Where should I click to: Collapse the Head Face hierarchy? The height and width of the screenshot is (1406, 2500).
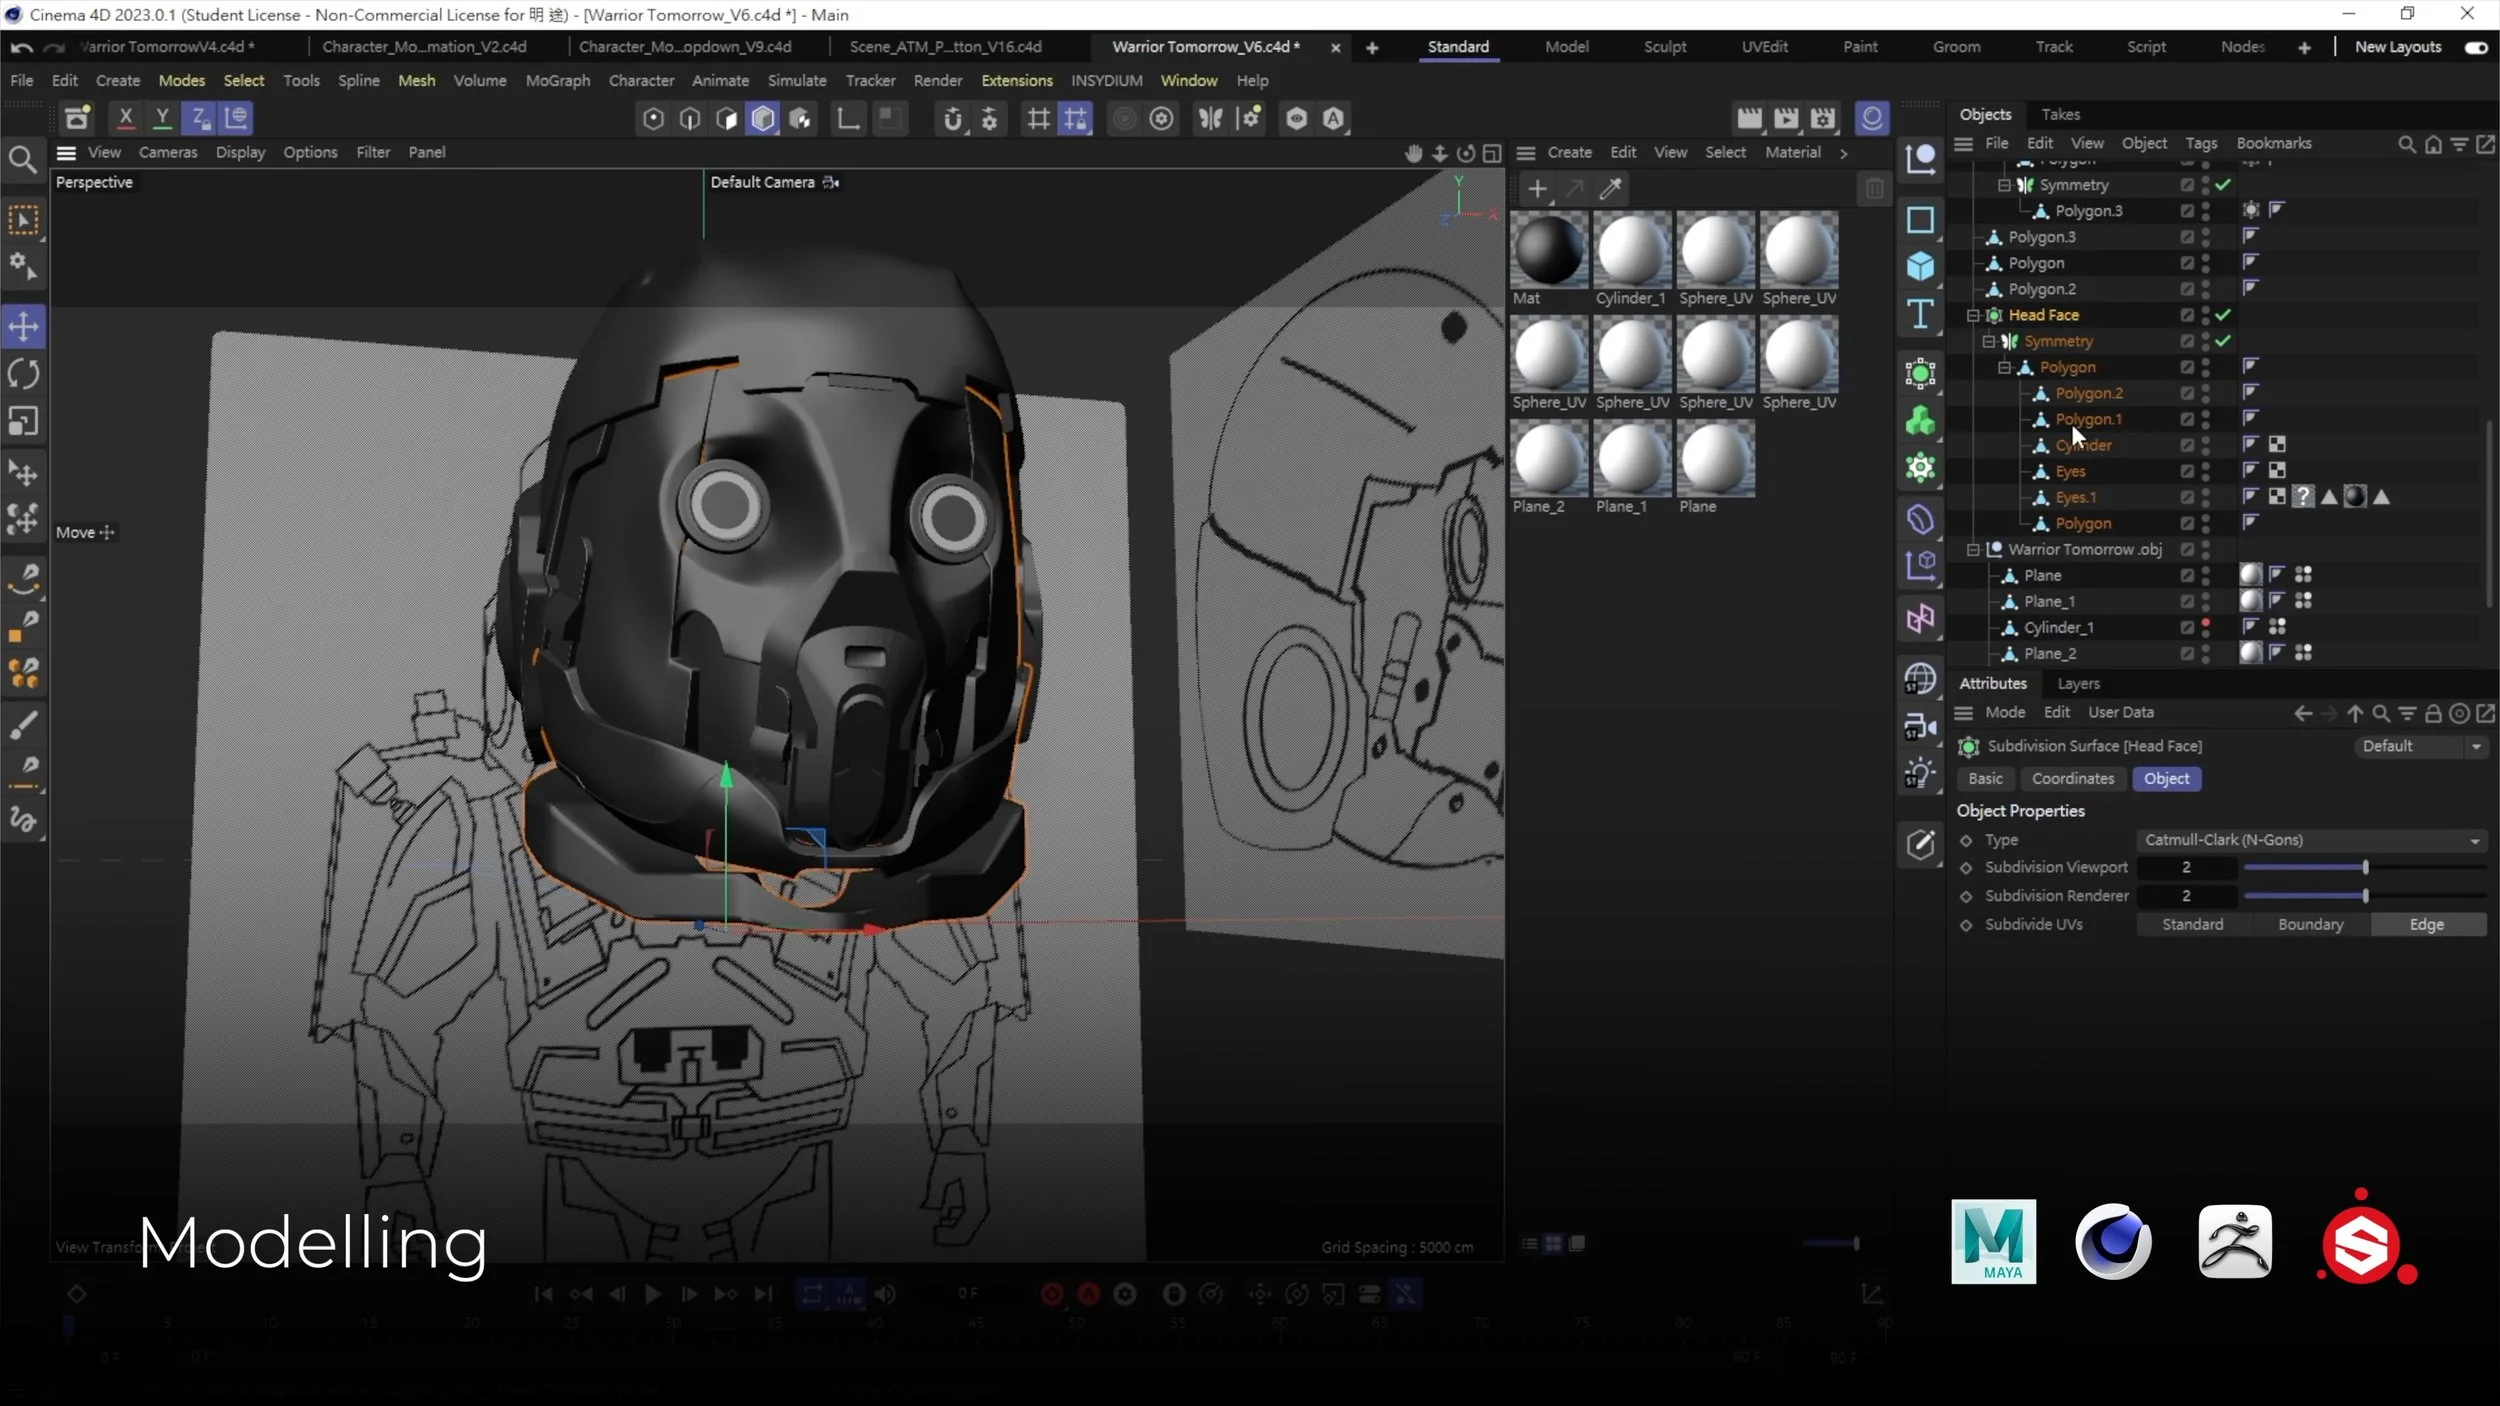pyautogui.click(x=1973, y=315)
